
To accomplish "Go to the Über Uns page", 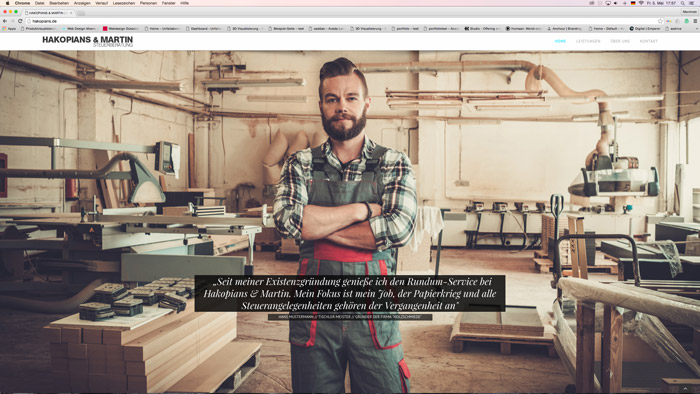I will [x=620, y=41].
